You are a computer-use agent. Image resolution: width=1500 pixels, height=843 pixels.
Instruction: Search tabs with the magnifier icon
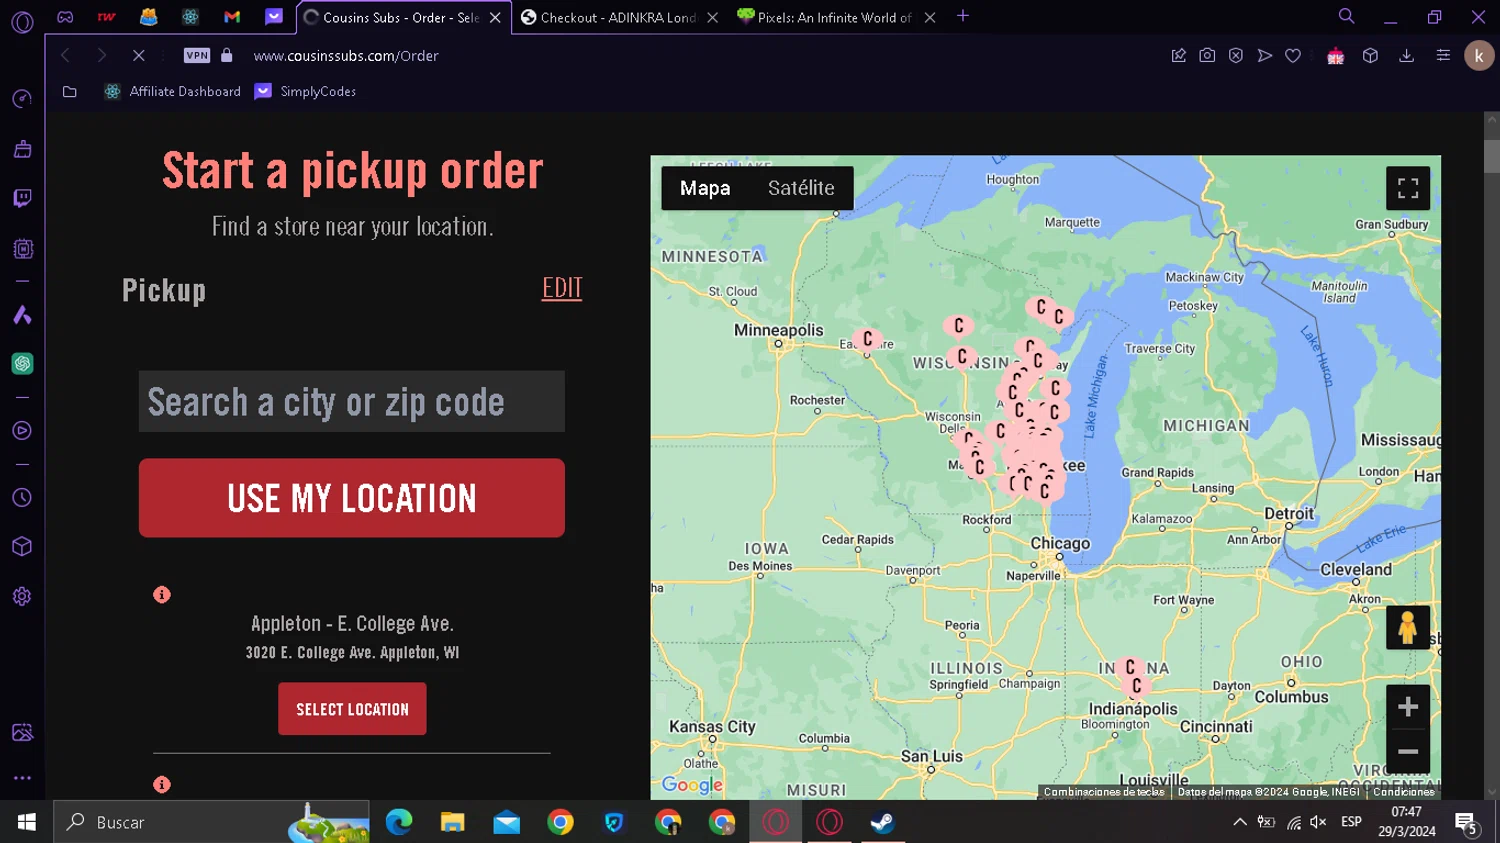(1347, 16)
